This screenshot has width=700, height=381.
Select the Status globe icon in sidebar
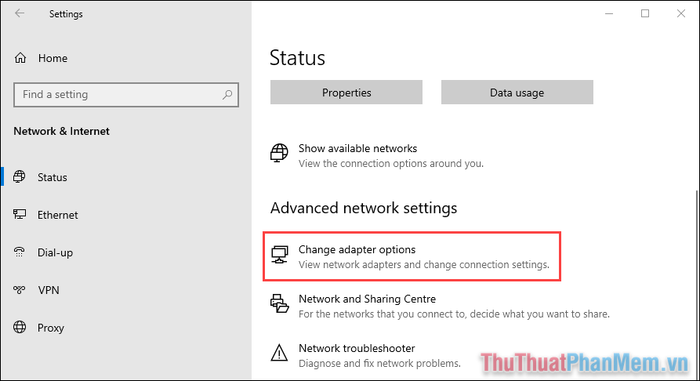pyautogui.click(x=19, y=177)
